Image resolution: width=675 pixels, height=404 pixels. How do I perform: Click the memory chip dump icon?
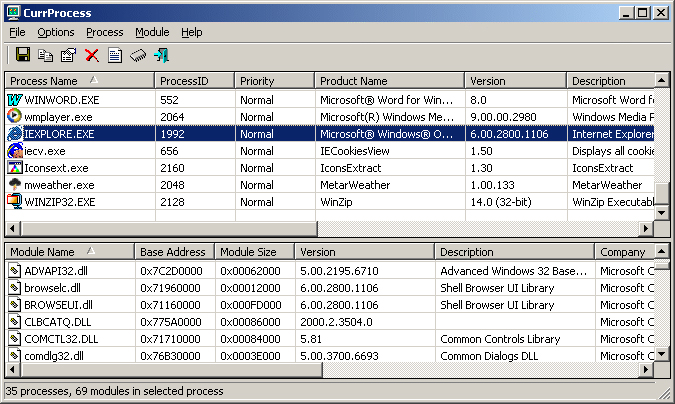coord(138,55)
